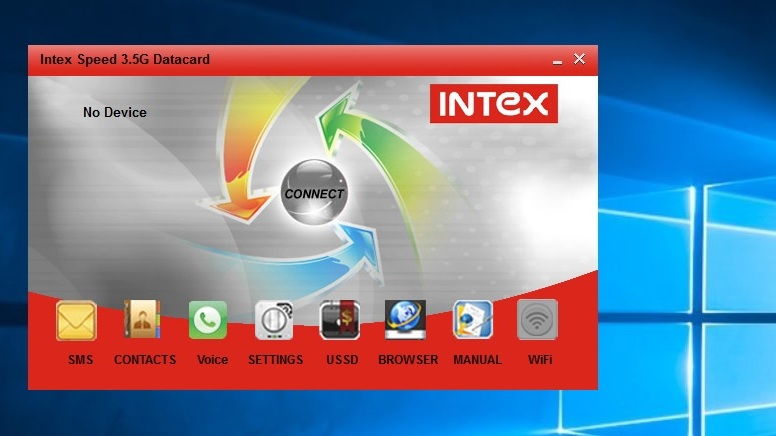
Task: Click the SETTINGS label
Action: pos(276,360)
